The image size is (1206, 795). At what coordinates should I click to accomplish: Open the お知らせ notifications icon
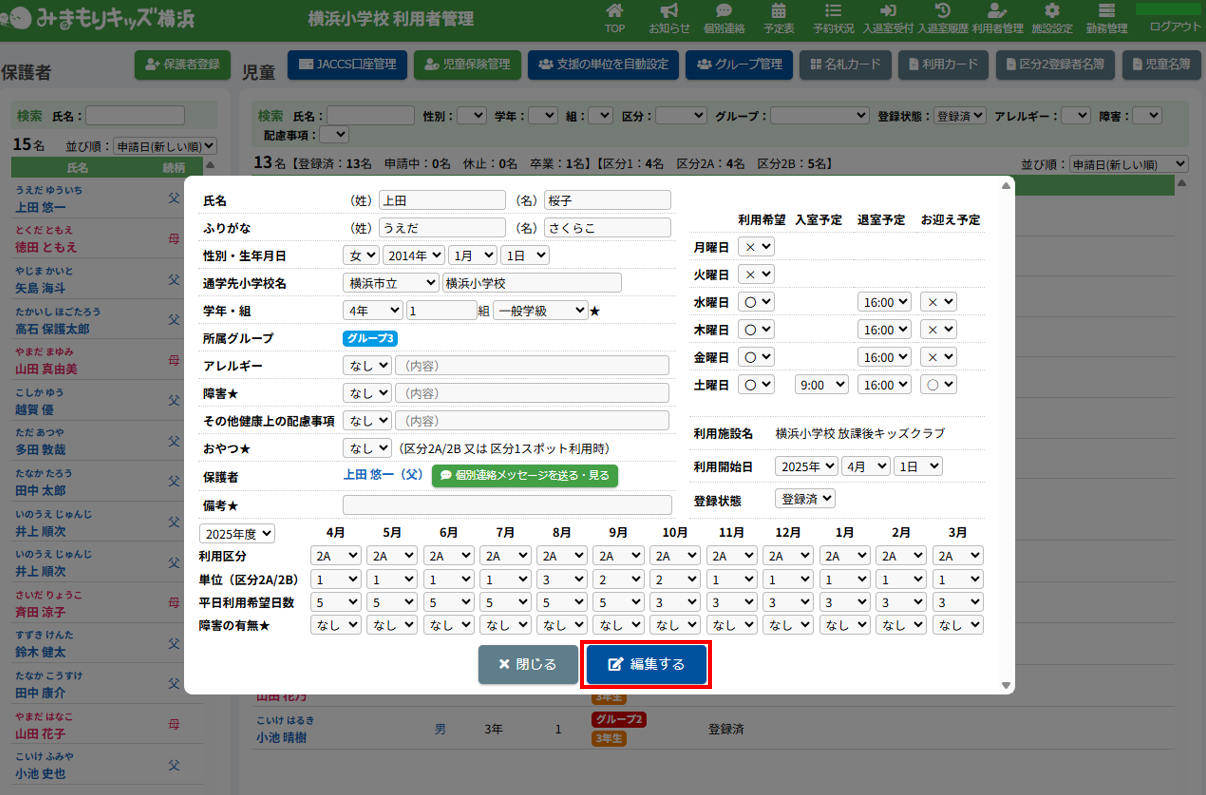click(669, 12)
